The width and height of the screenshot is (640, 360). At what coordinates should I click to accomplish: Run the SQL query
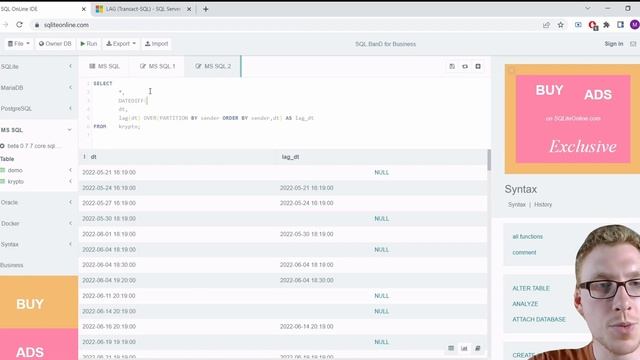click(x=89, y=44)
